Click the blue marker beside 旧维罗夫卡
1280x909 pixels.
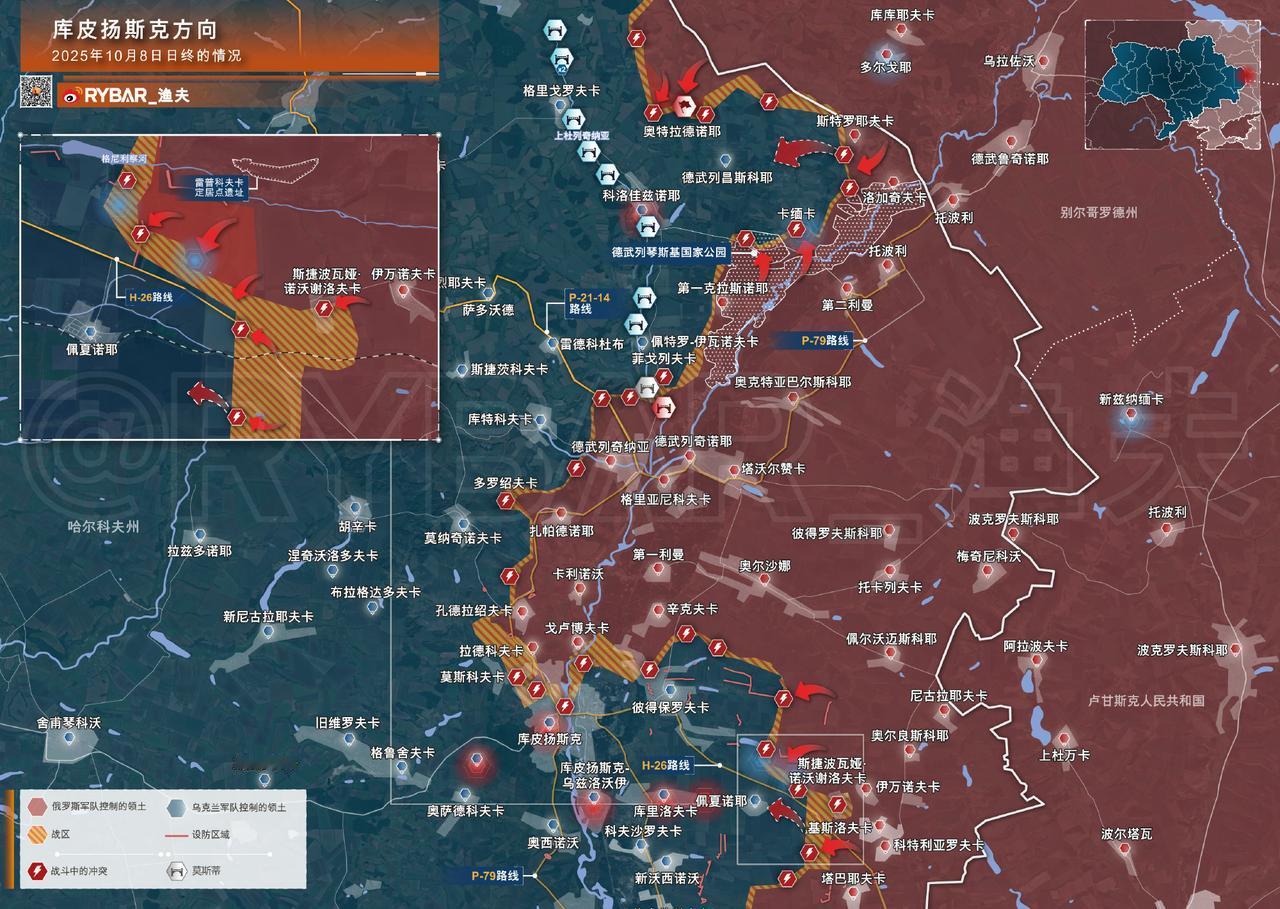click(348, 739)
